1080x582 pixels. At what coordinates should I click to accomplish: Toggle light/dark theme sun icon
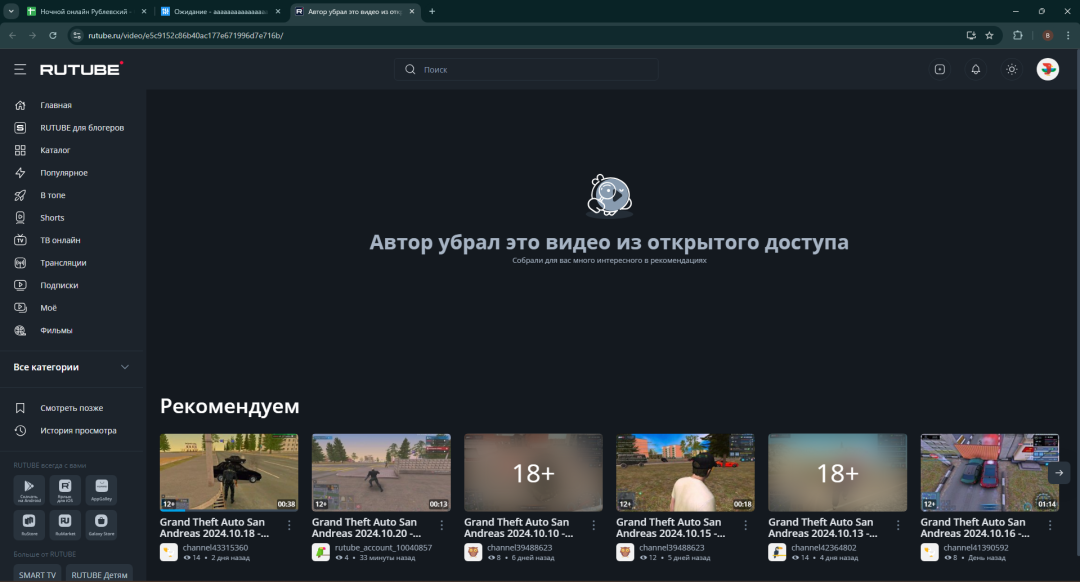coord(1011,69)
